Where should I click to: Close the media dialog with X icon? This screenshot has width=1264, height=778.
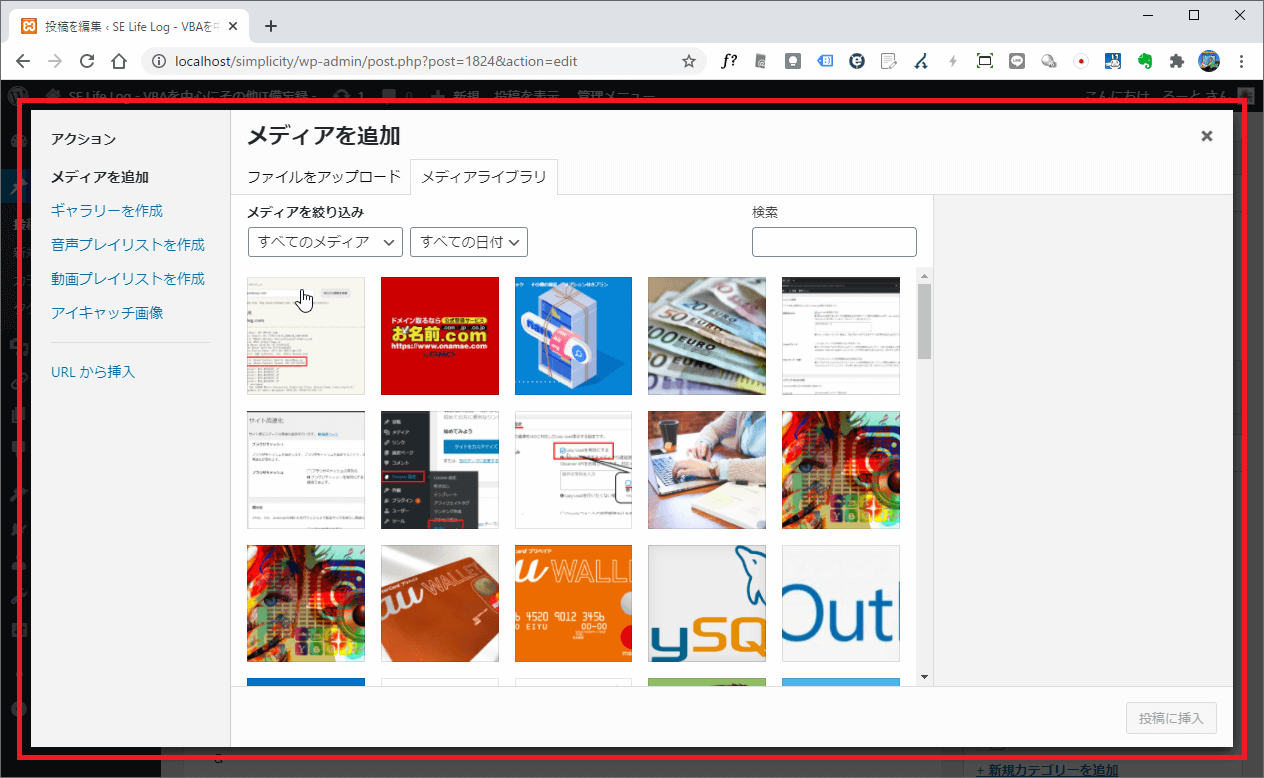pyautogui.click(x=1207, y=136)
